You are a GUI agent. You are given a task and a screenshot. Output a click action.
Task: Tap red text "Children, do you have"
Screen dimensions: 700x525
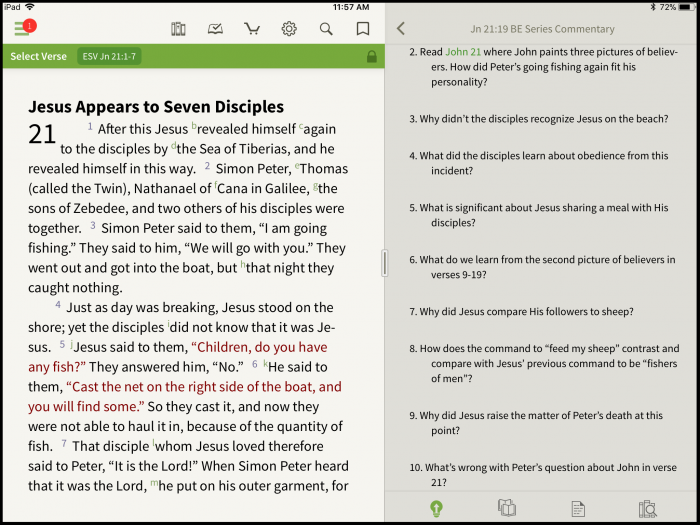coord(259,347)
